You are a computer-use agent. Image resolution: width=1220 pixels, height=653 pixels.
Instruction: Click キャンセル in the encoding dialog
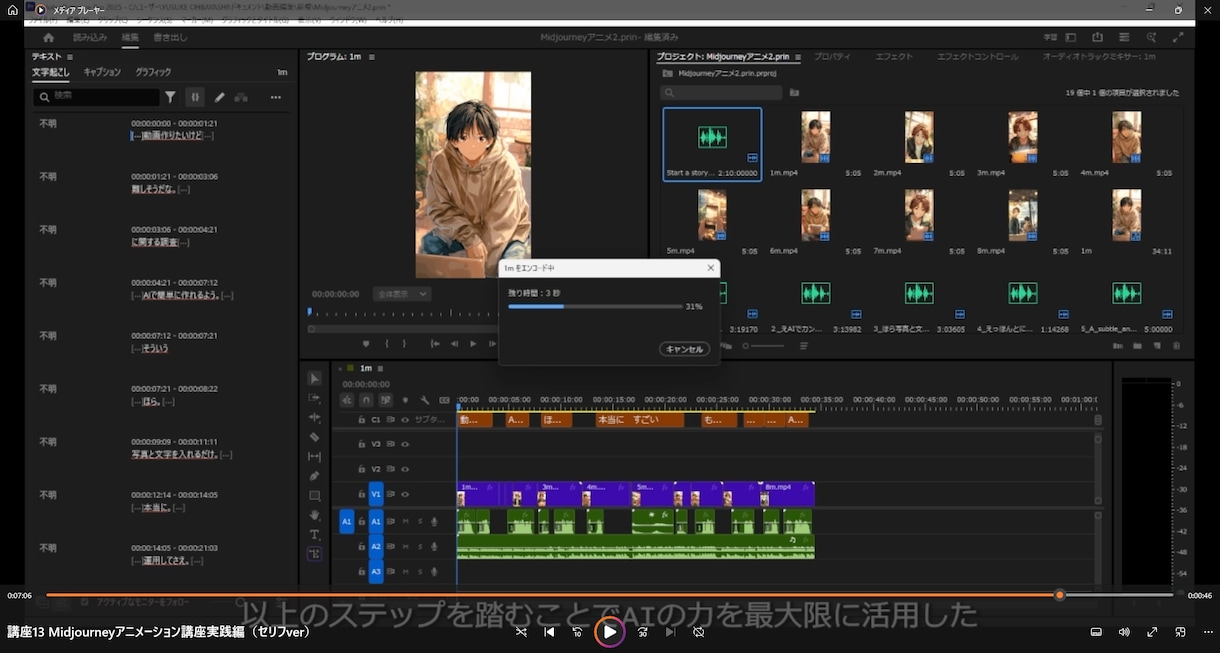pos(685,349)
